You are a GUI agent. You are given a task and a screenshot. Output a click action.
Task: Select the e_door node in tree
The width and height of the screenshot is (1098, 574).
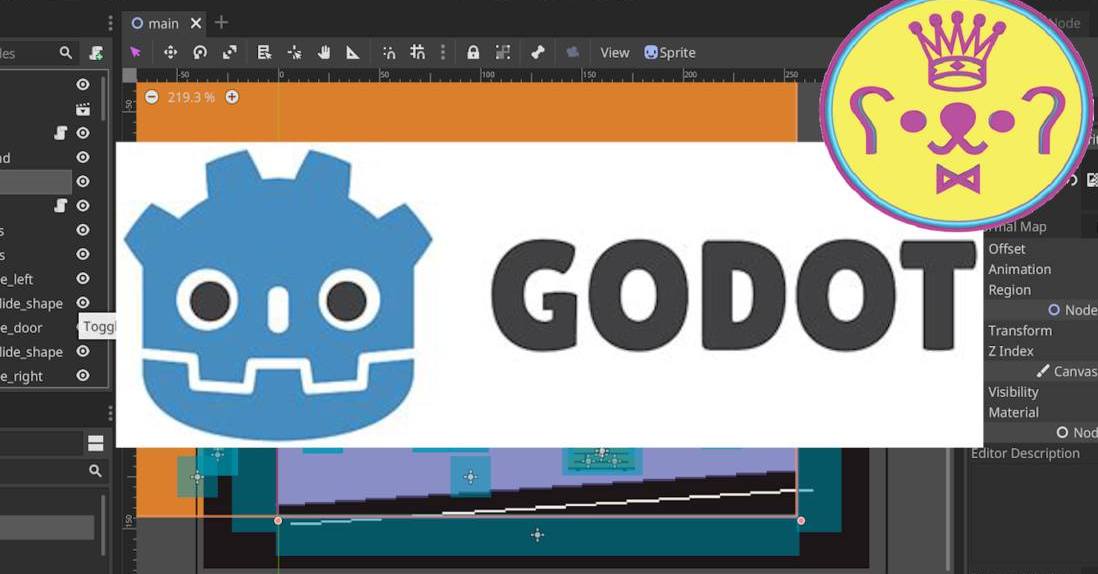tap(22, 328)
